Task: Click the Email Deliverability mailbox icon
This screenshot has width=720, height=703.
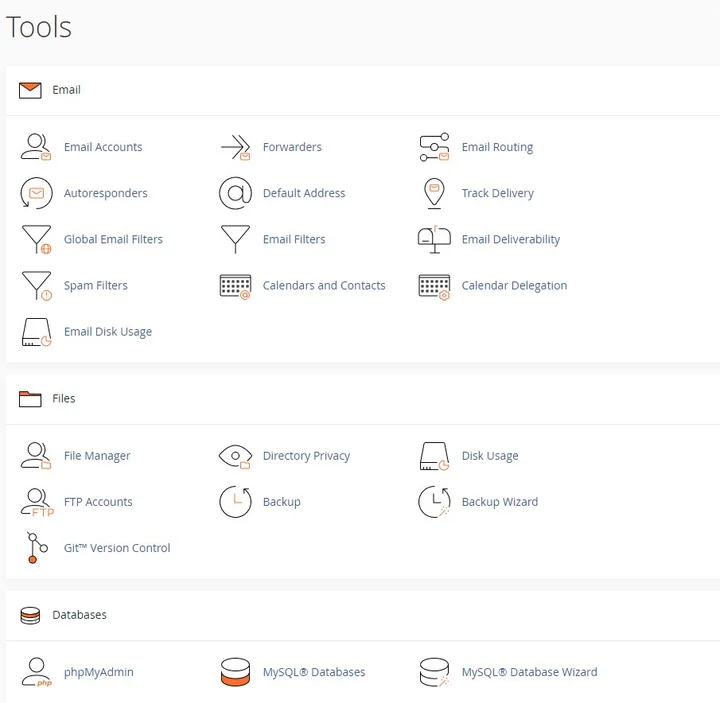Action: click(x=434, y=239)
